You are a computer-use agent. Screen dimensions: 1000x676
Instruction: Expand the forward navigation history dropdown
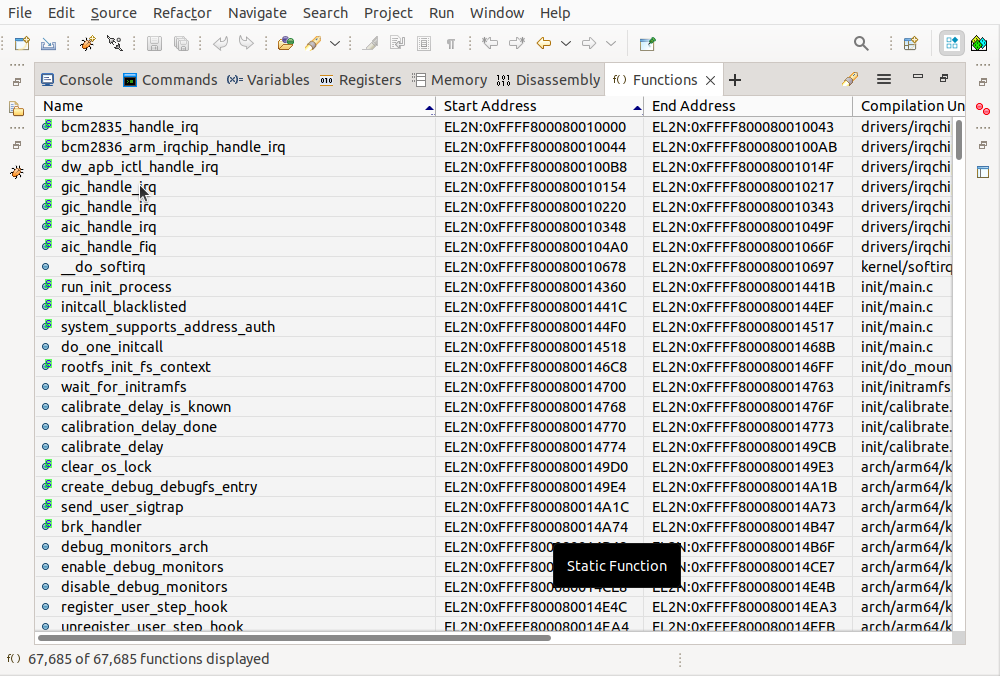click(x=611, y=44)
